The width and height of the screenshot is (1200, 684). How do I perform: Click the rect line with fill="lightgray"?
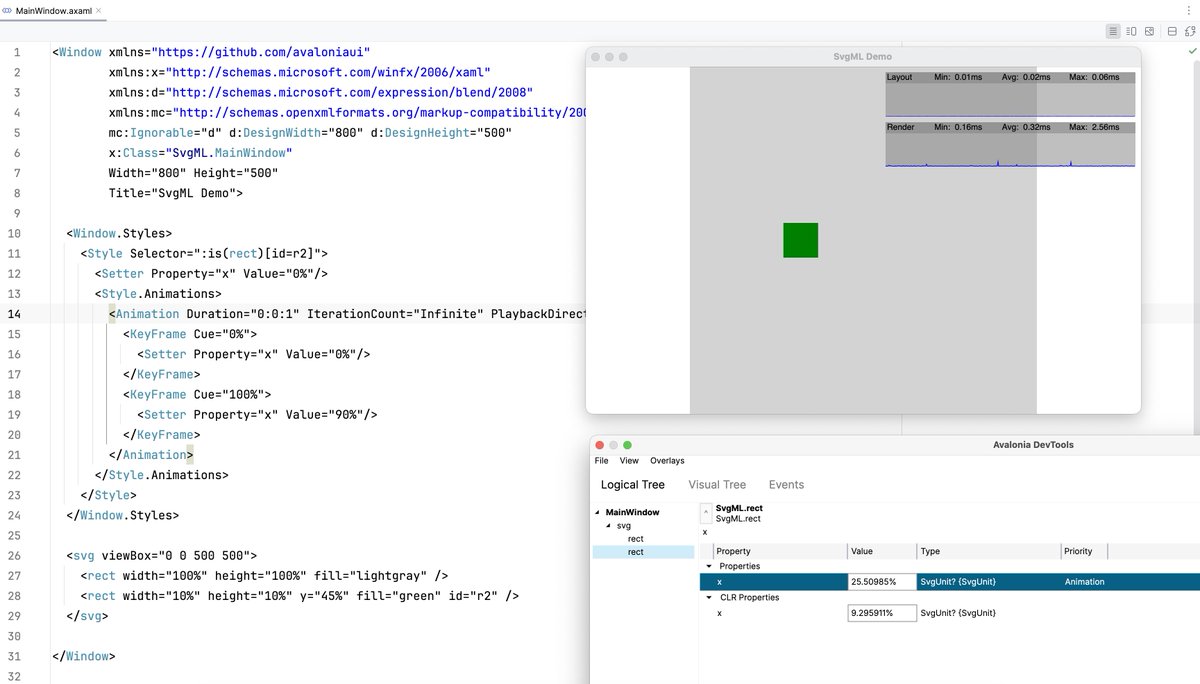pyautogui.click(x=264, y=575)
